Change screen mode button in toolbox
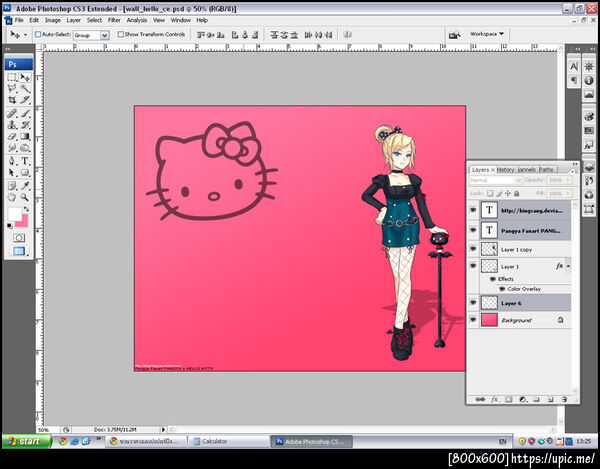This screenshot has width=600, height=469. tap(19, 251)
